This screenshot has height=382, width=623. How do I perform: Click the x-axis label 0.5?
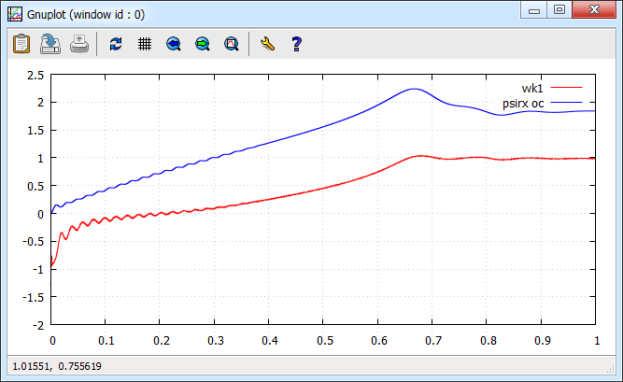(324, 341)
